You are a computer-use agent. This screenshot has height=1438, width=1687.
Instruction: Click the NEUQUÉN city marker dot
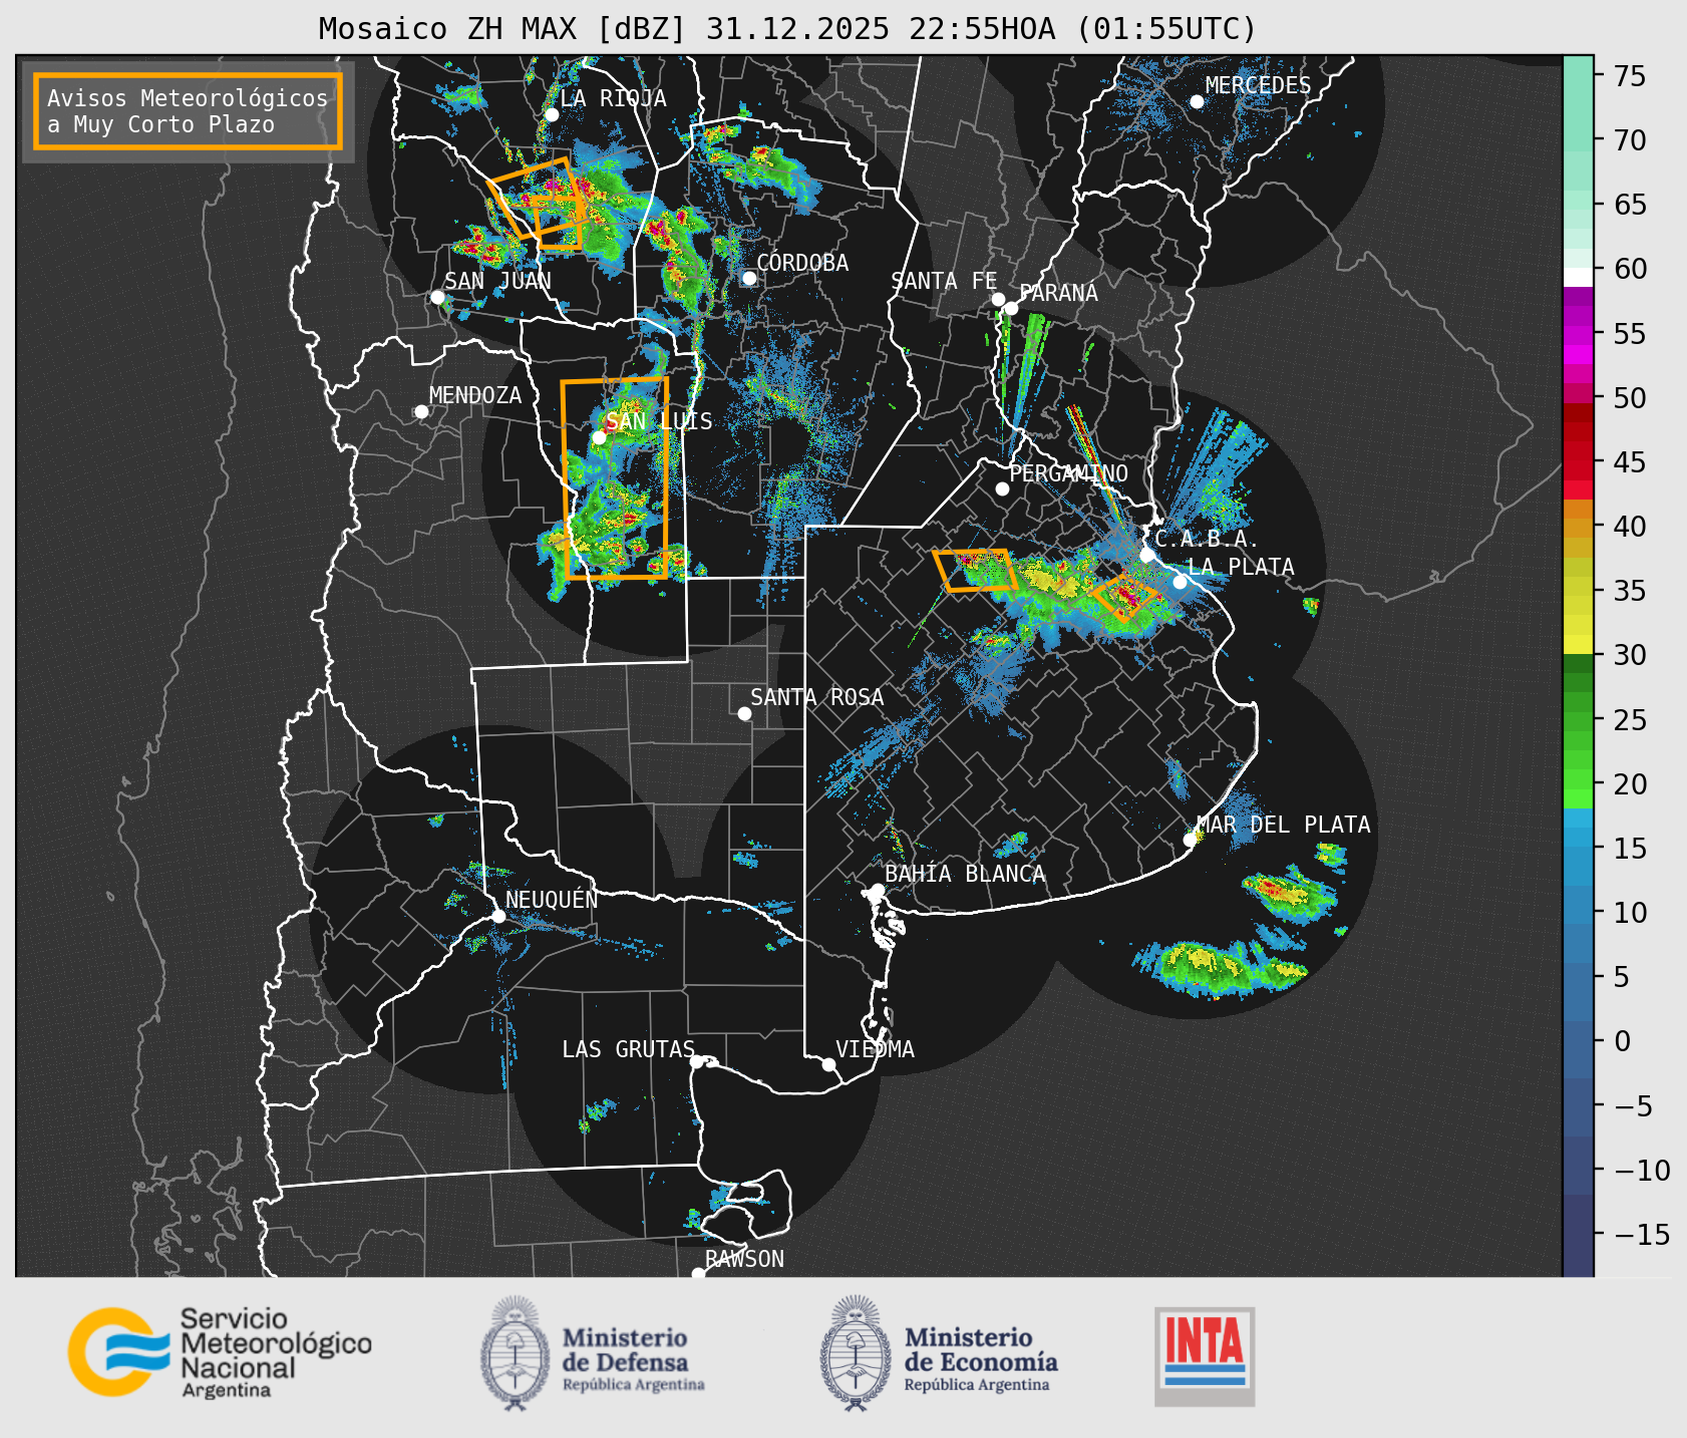(x=498, y=916)
